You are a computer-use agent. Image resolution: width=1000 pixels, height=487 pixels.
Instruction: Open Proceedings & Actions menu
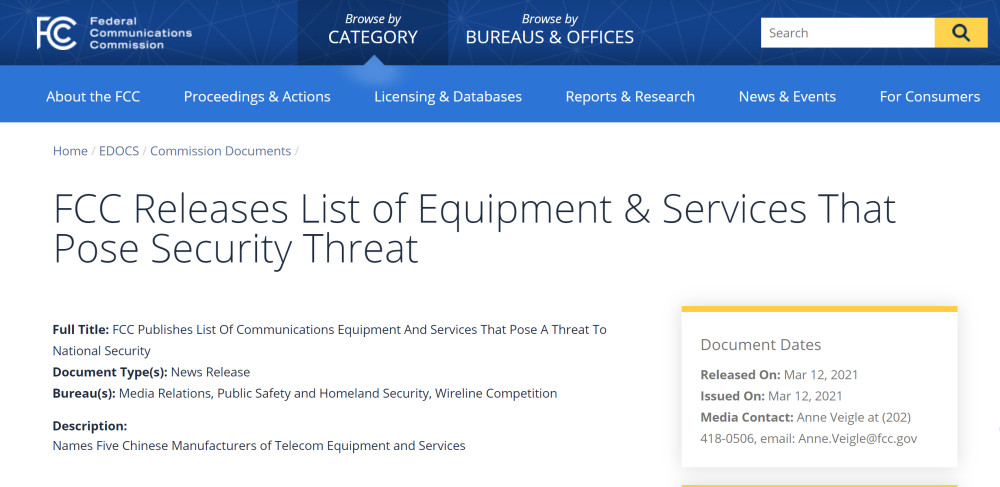[x=257, y=97]
